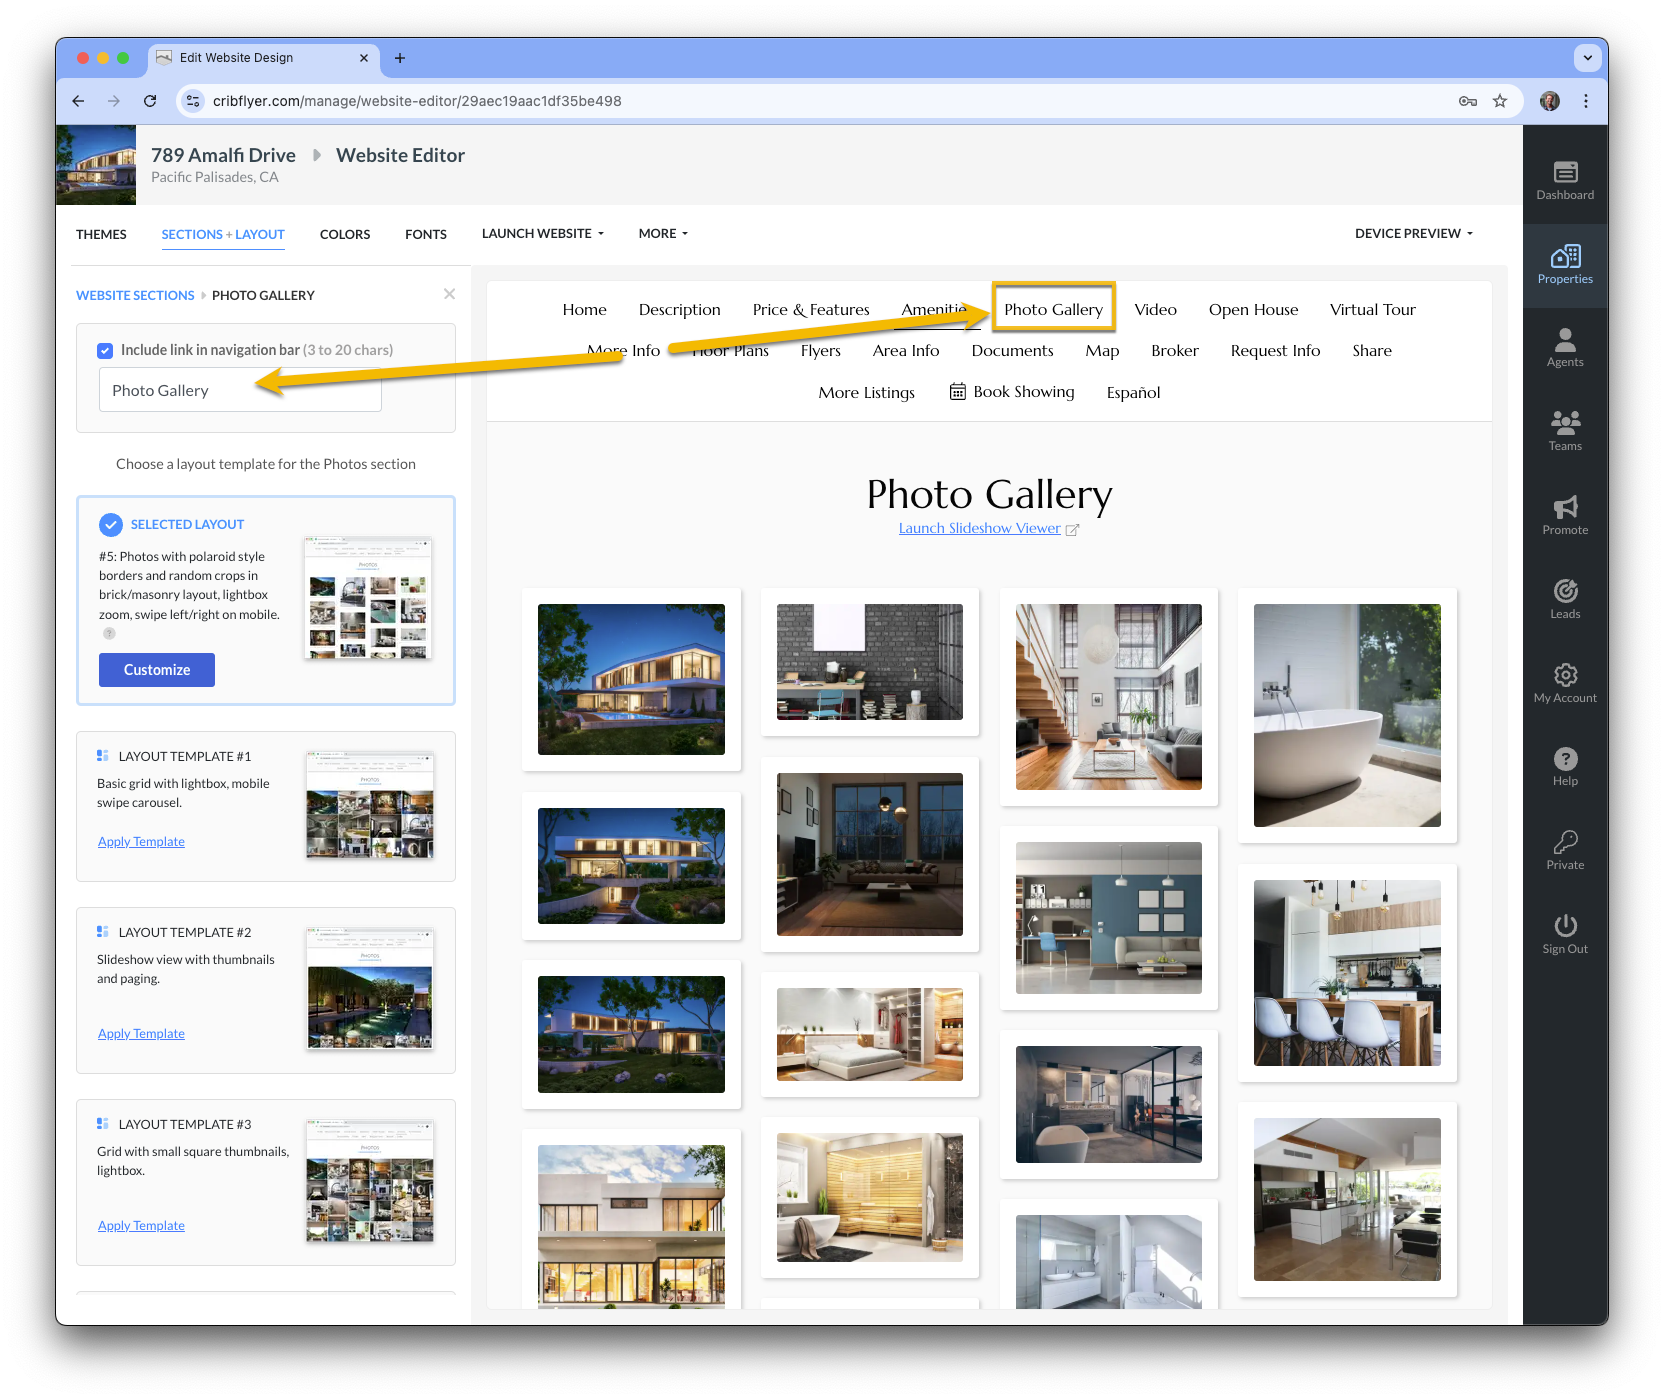Open the Promote megaphone icon

click(x=1565, y=516)
